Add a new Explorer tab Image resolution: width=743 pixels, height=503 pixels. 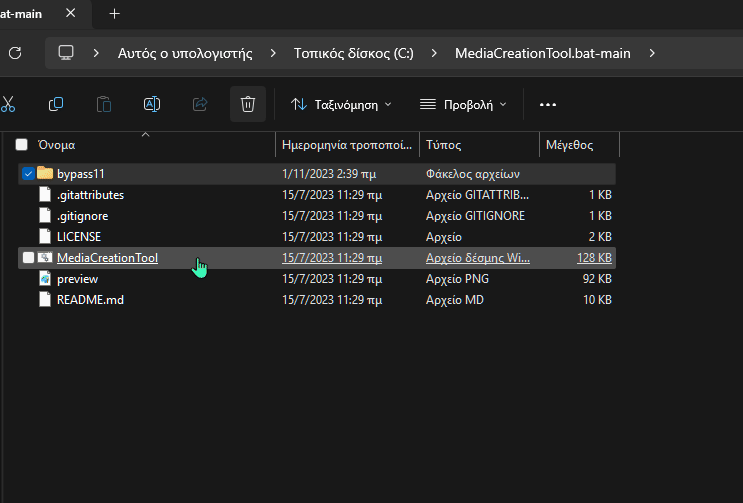point(115,14)
